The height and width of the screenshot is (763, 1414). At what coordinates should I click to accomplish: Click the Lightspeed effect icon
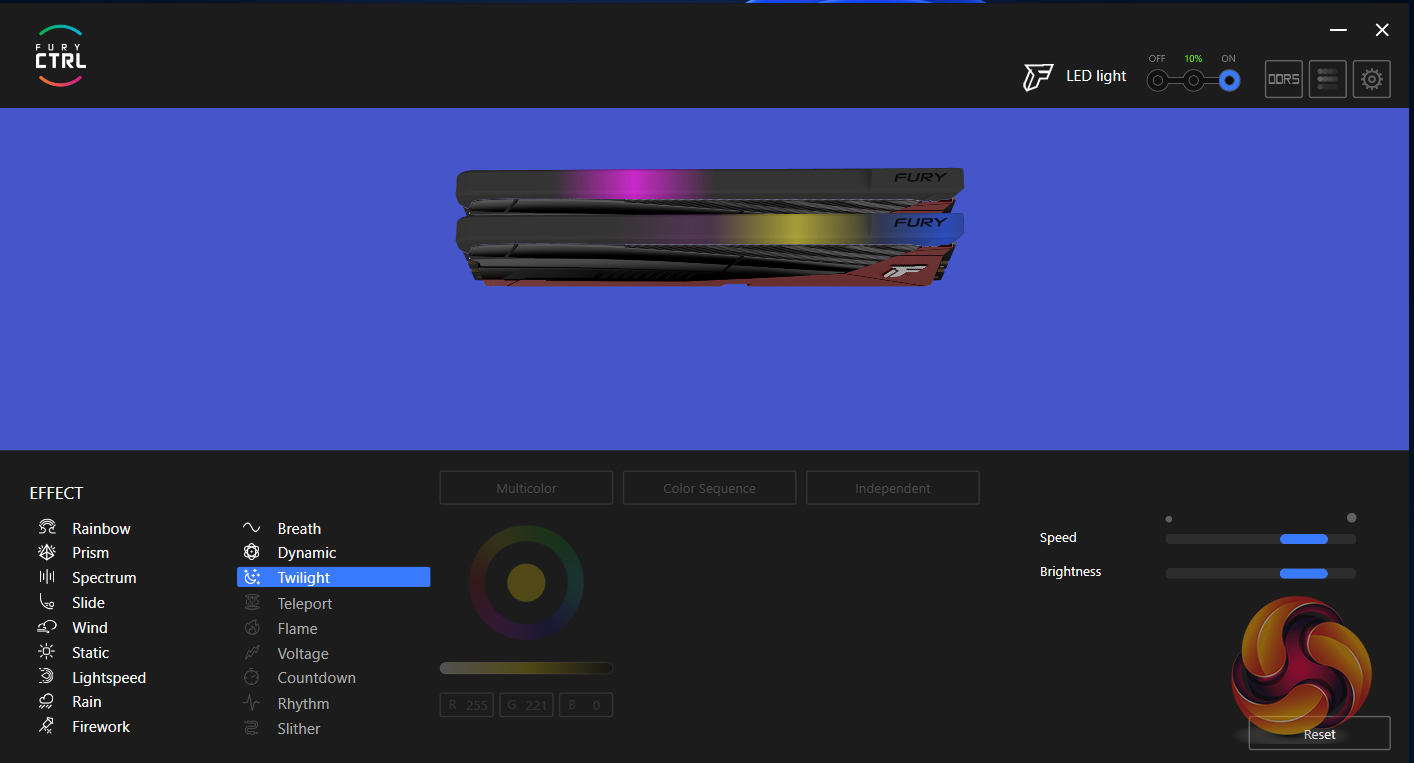tap(47, 677)
